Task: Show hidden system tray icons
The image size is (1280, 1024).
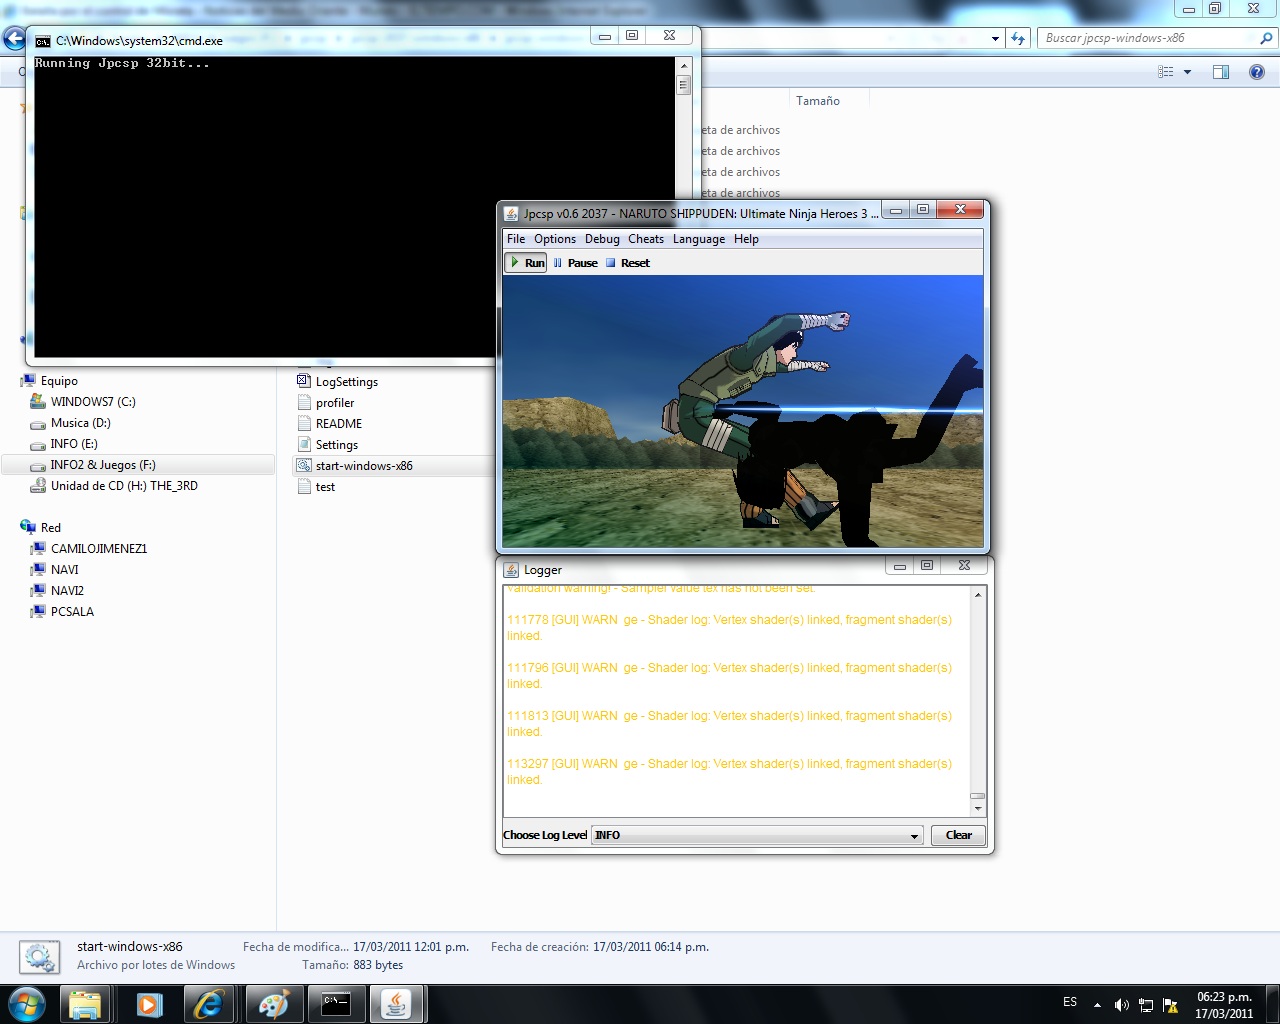Action: click(1097, 1005)
